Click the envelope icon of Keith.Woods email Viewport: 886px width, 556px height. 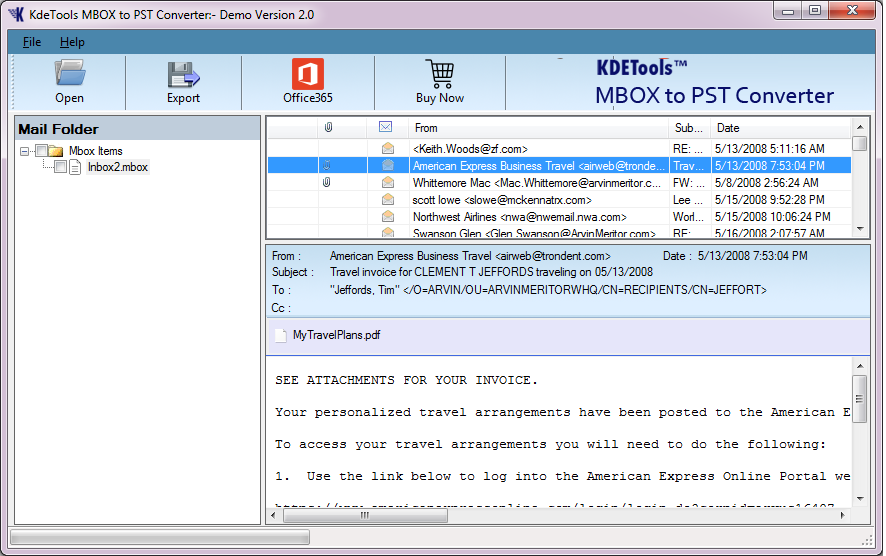tap(388, 149)
